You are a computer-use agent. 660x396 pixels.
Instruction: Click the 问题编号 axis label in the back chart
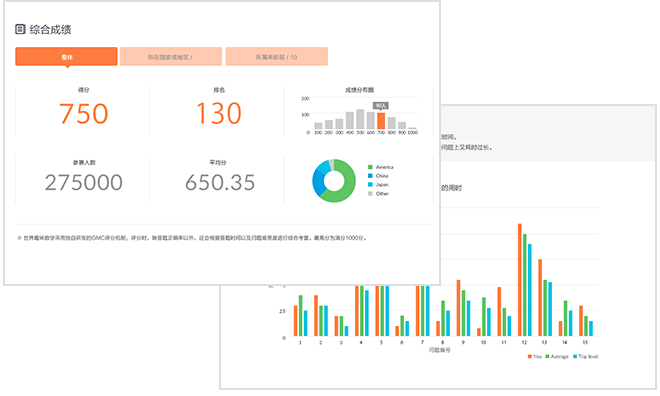[x=439, y=350]
